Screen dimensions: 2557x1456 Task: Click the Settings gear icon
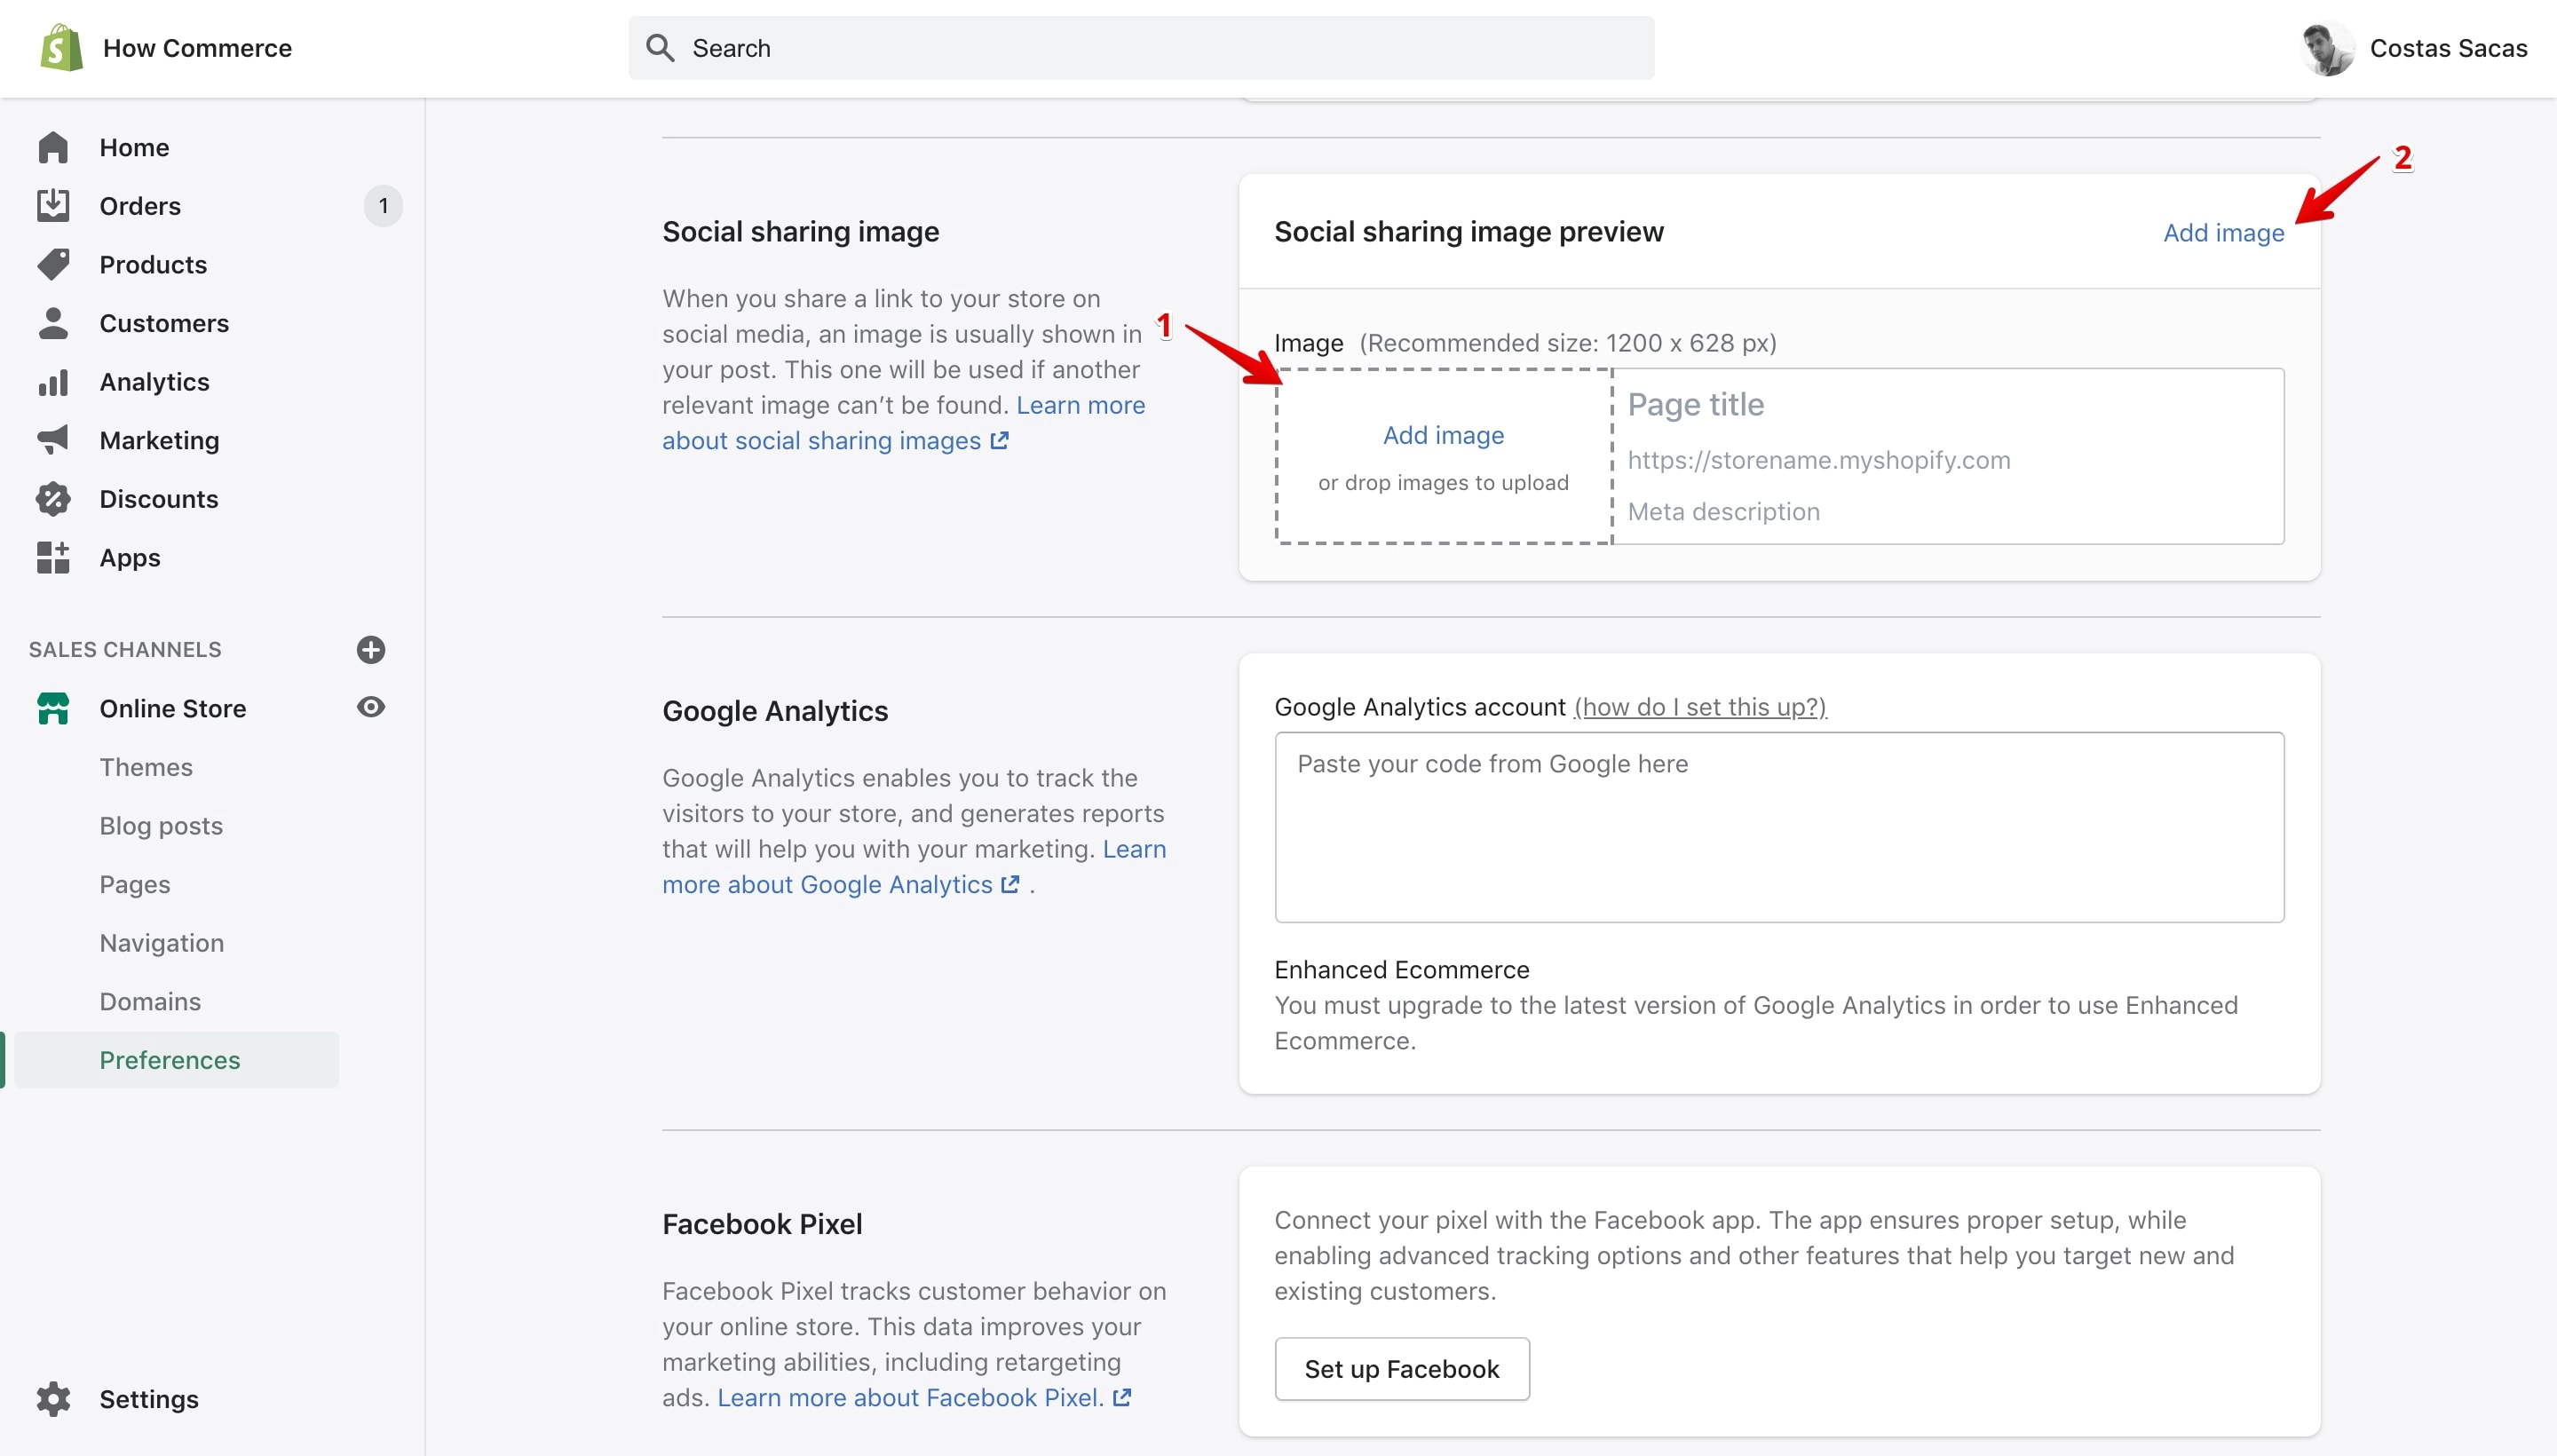coord(53,1398)
